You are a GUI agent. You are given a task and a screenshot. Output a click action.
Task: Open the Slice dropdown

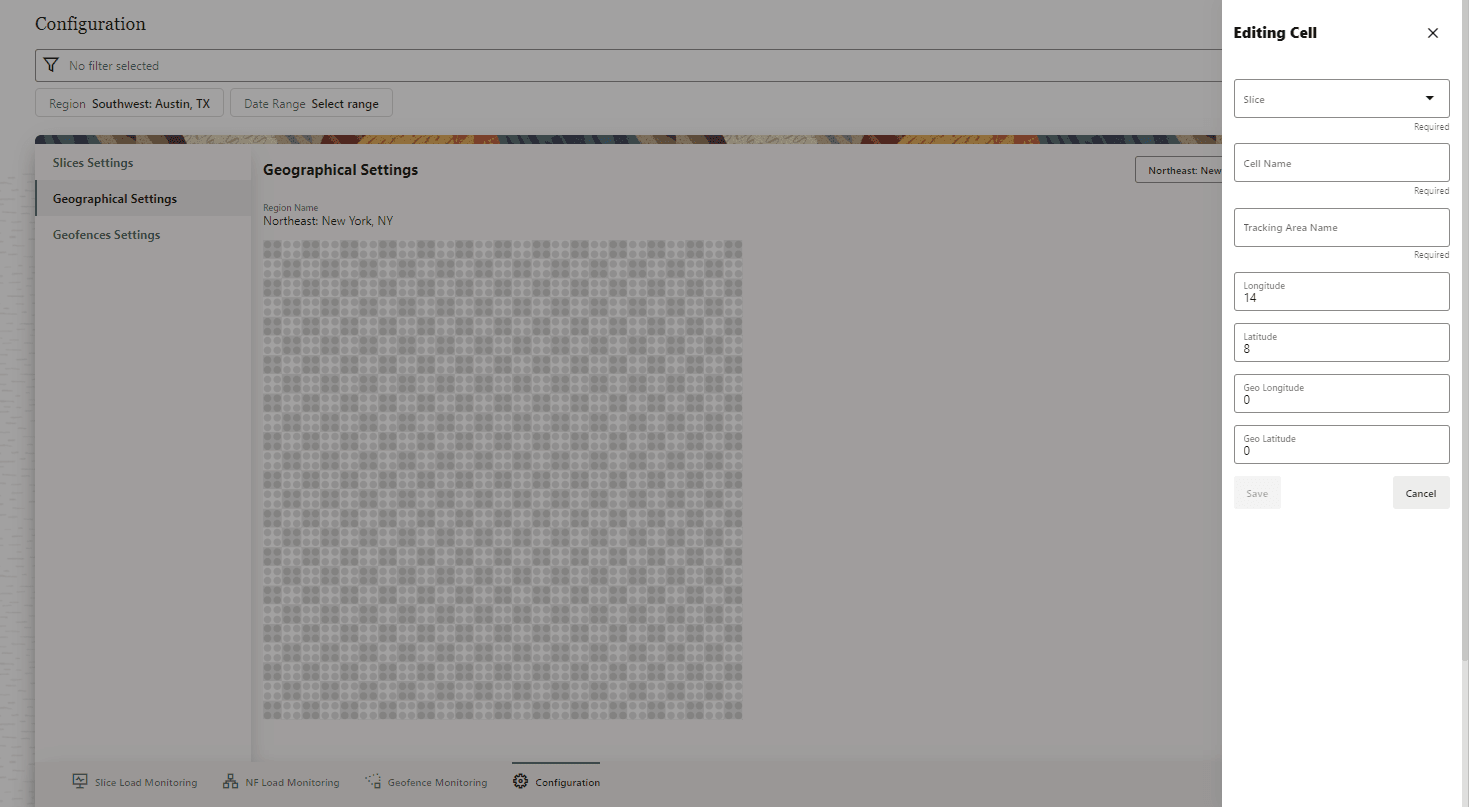point(1341,99)
